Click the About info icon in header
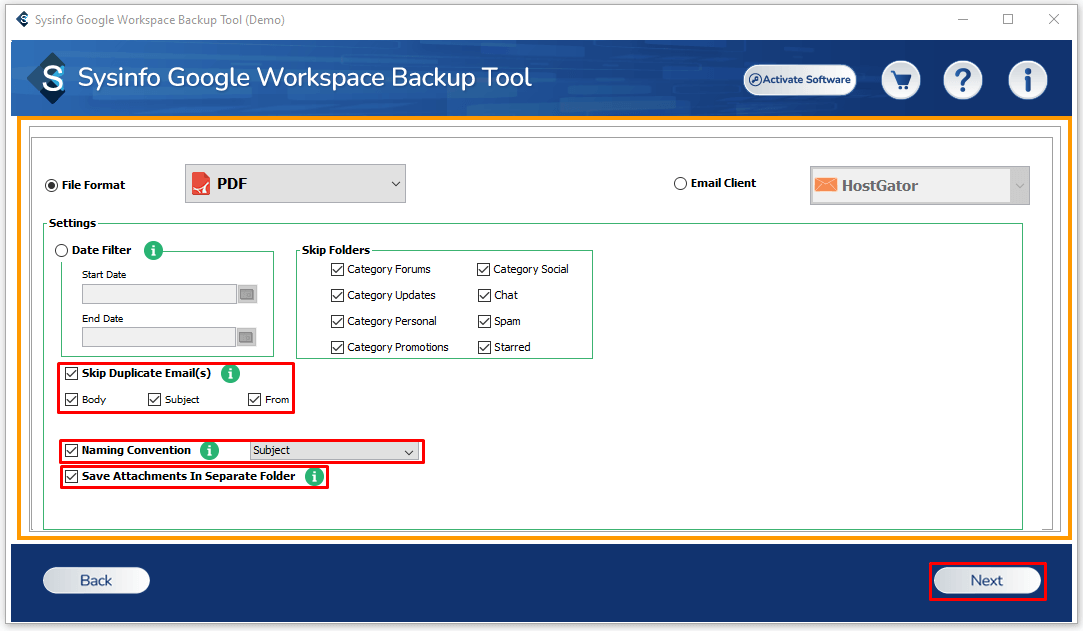 pos(1027,80)
